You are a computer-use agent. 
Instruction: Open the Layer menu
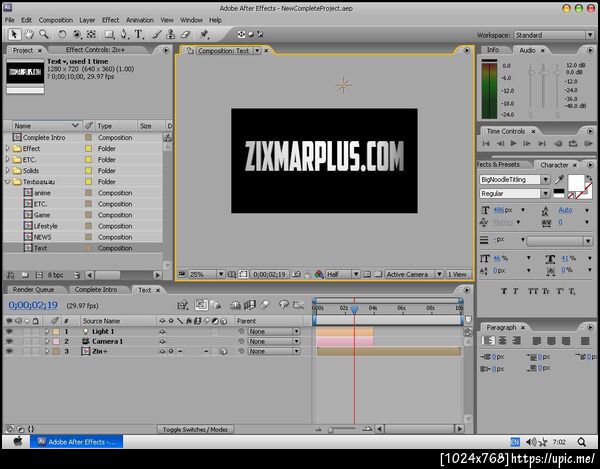(x=87, y=20)
